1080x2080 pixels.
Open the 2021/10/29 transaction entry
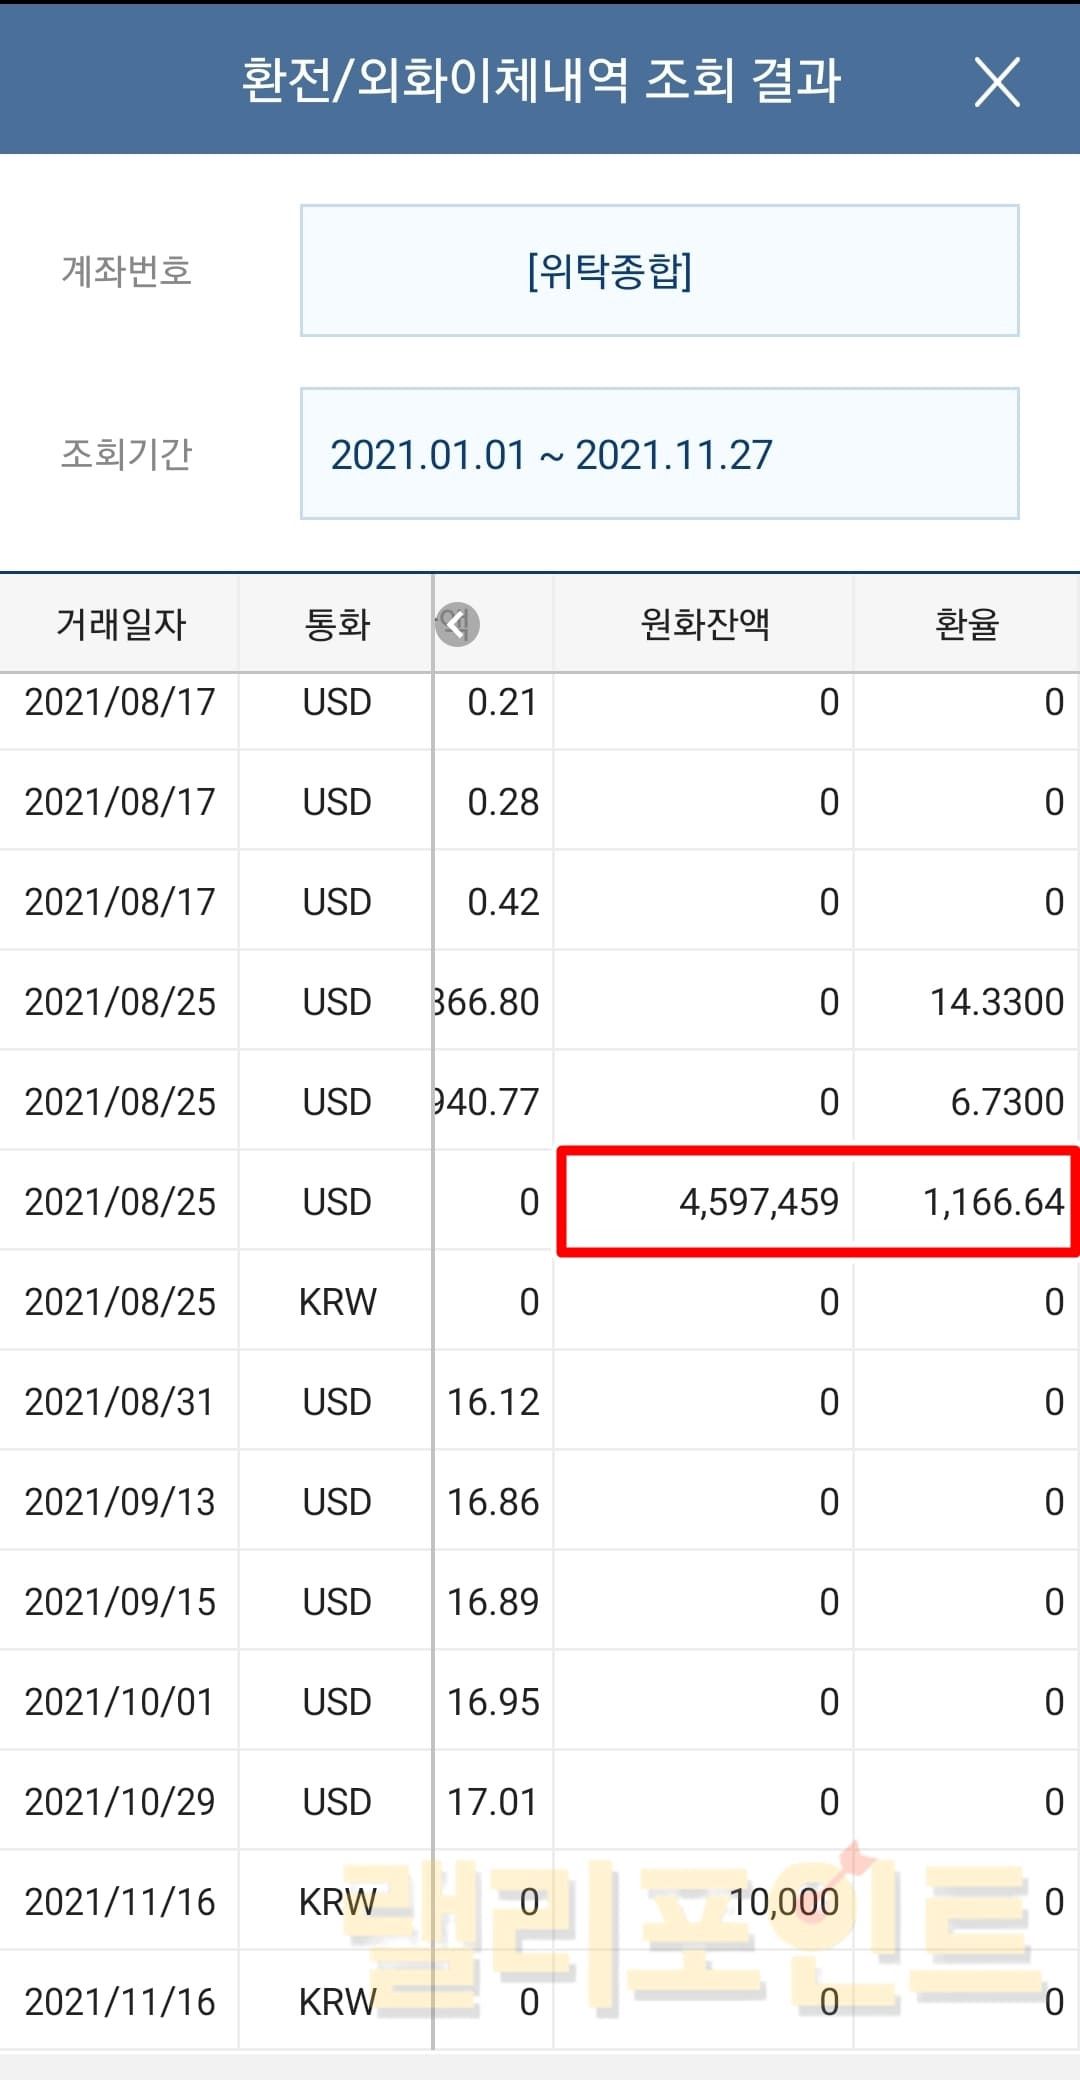point(120,1802)
